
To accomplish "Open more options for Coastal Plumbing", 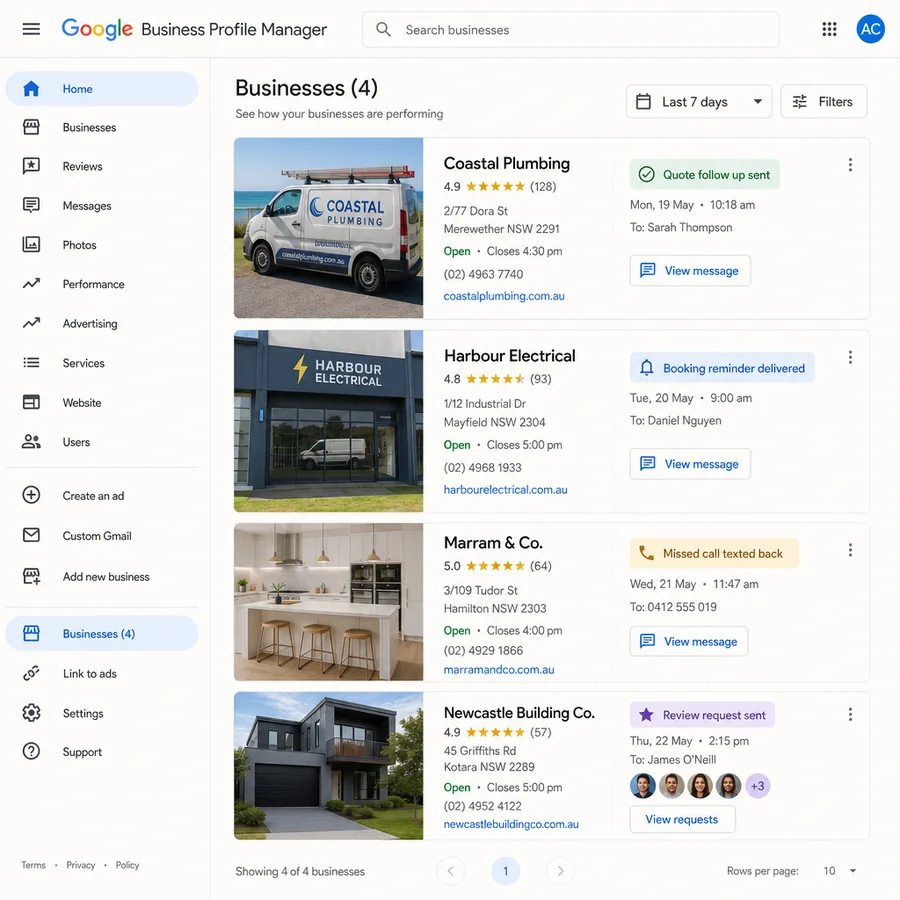I will pos(850,165).
